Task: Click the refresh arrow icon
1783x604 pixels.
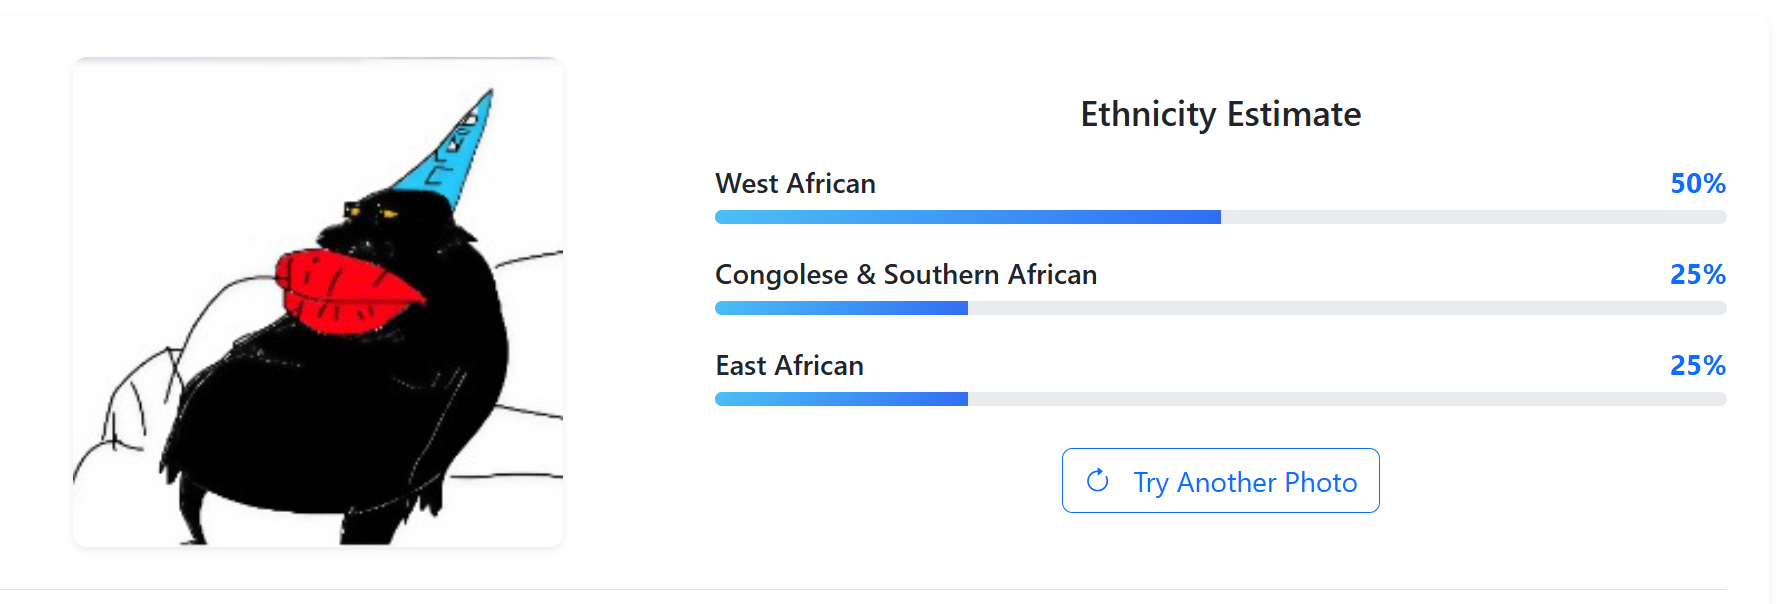Action: [1097, 481]
